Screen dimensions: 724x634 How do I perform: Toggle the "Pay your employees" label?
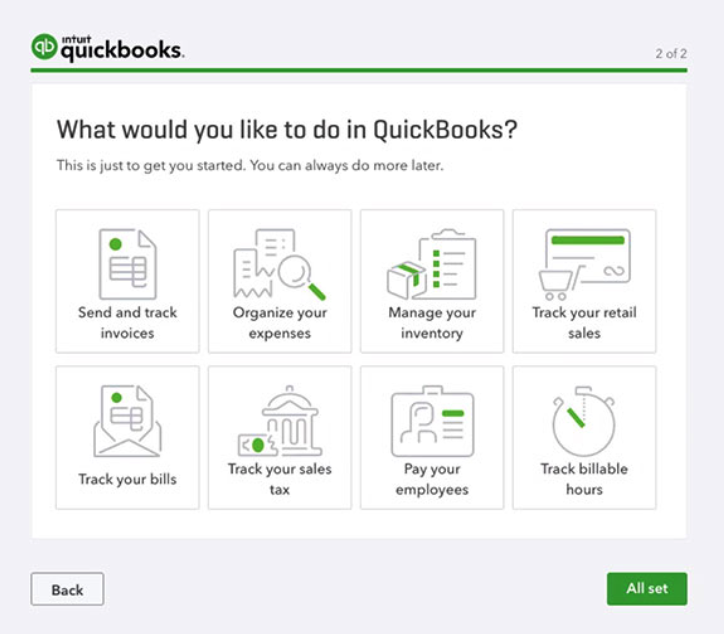pyautogui.click(x=432, y=479)
